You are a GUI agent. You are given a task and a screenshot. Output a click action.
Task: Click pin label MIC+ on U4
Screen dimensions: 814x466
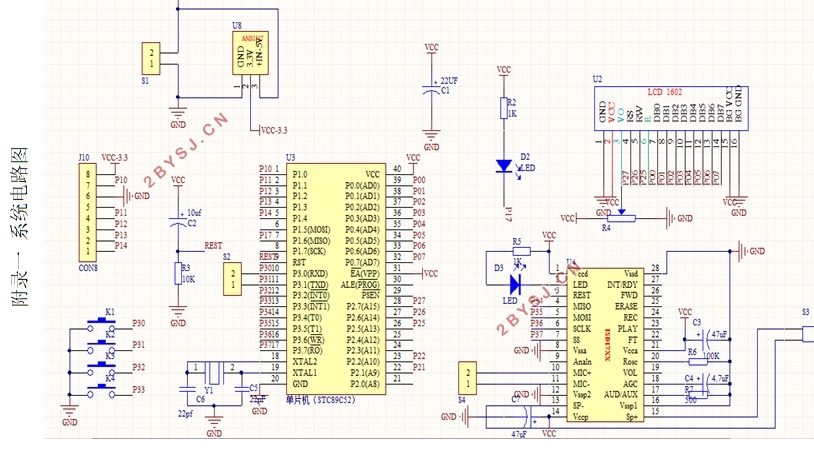pos(581,373)
